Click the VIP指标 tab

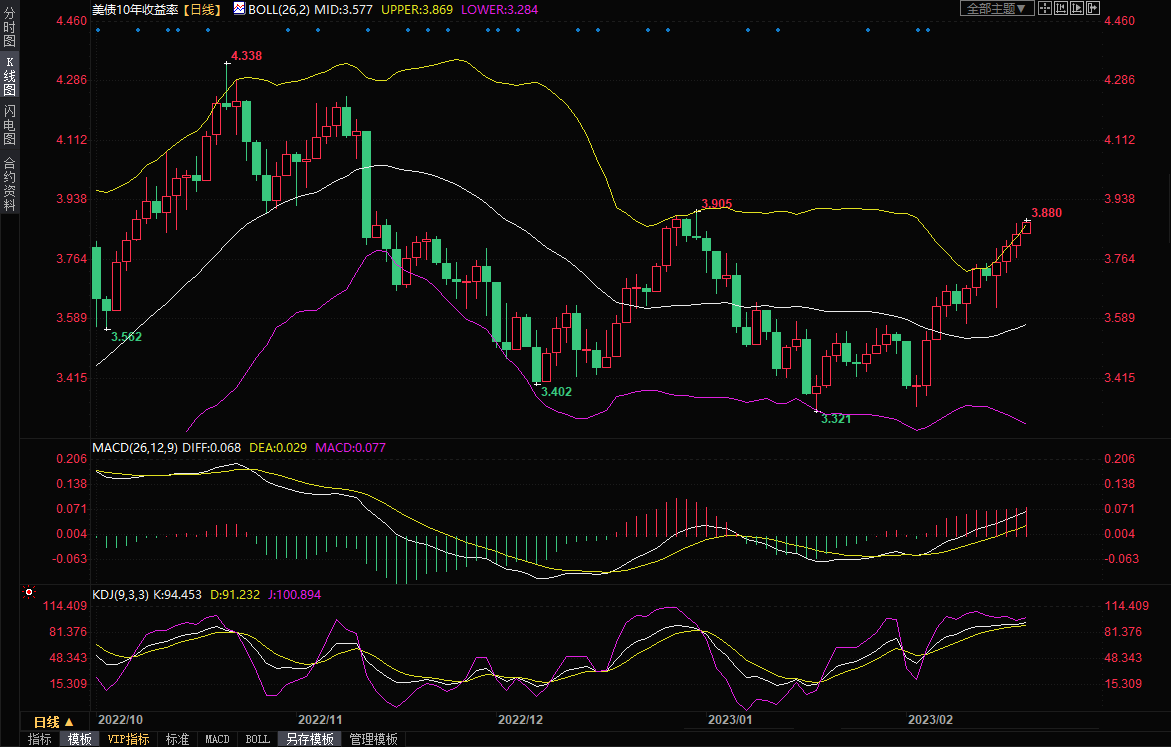[128, 739]
